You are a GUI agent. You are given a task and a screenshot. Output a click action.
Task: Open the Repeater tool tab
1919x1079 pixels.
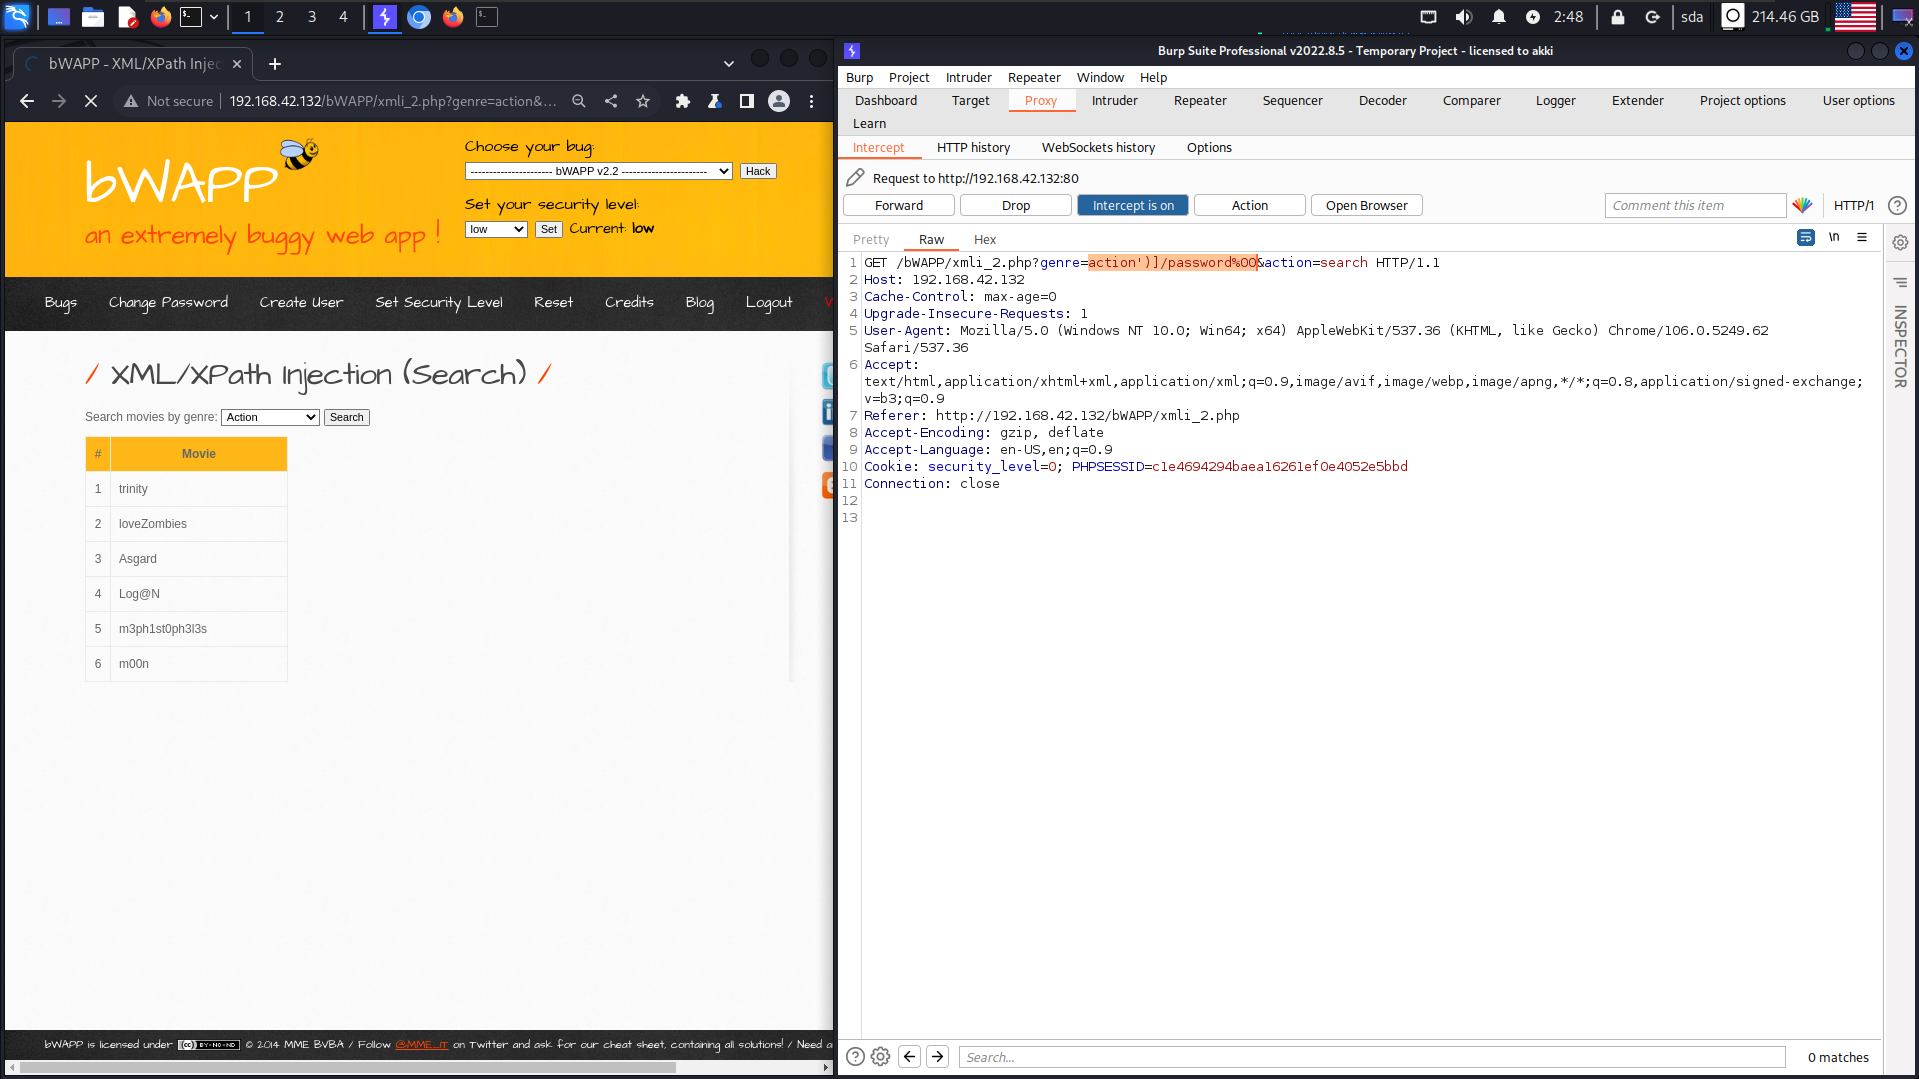[1200, 100]
